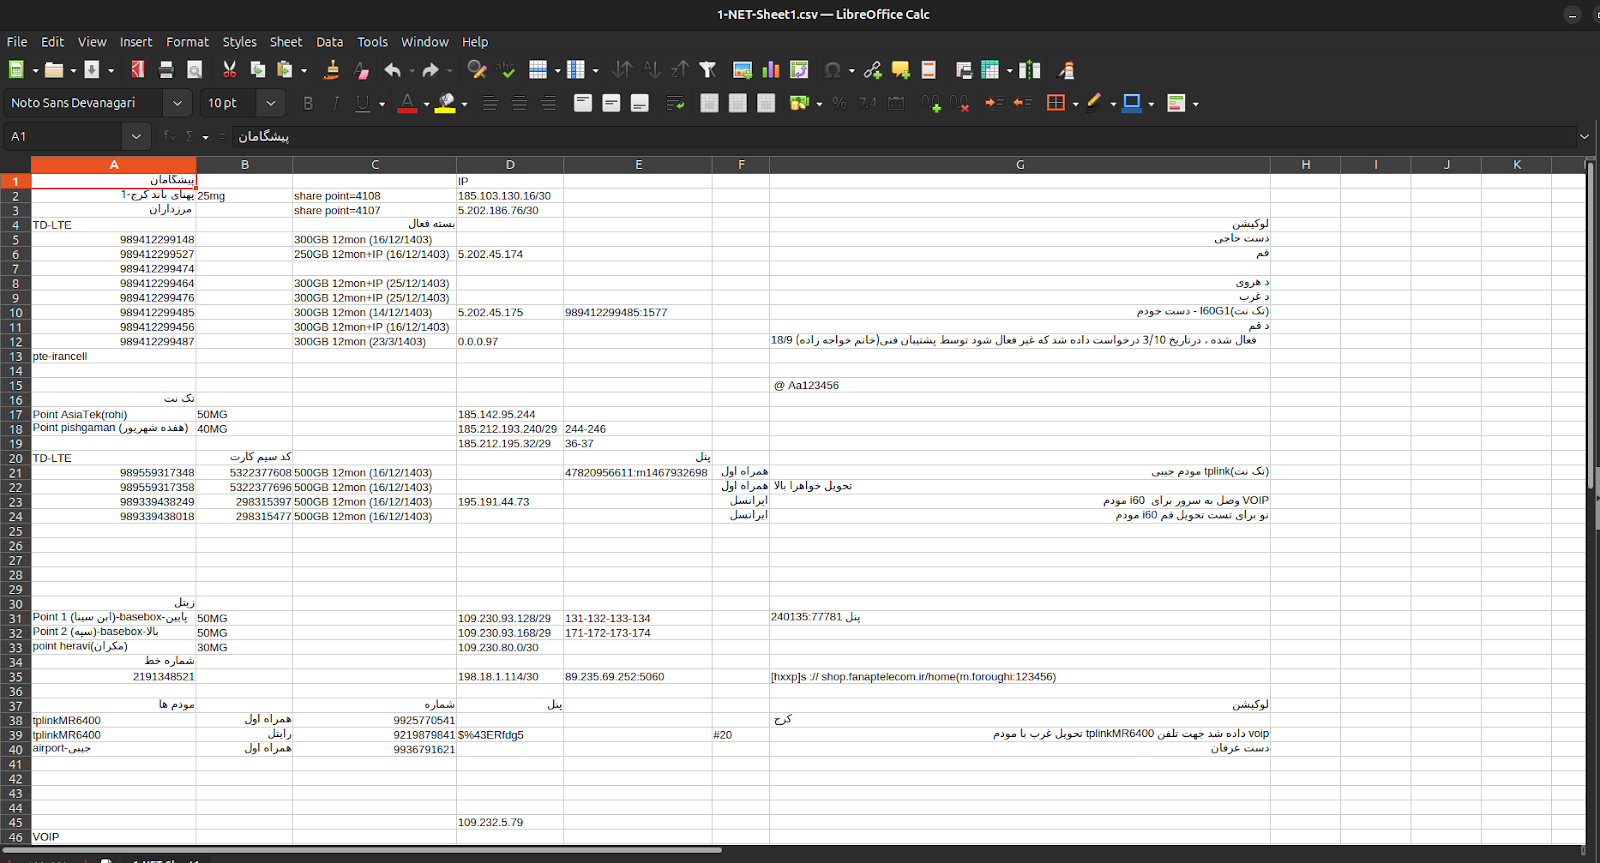
Task: Click the Sort Ascending icon
Action: (x=652, y=70)
